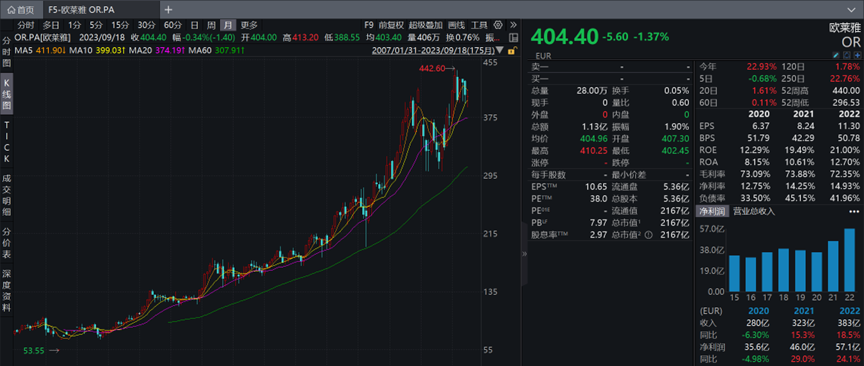Screen dimensions: 864x366
Task: Click the F9 button
Action: tap(369, 25)
